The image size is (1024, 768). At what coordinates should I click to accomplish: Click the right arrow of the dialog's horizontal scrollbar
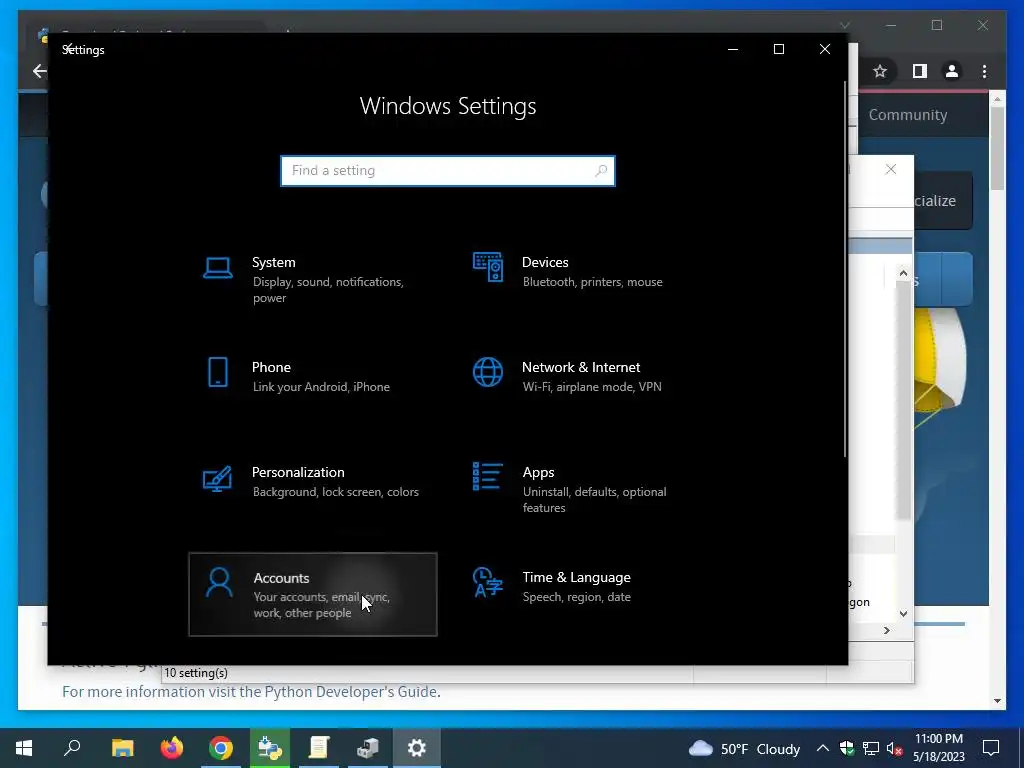coord(886,630)
